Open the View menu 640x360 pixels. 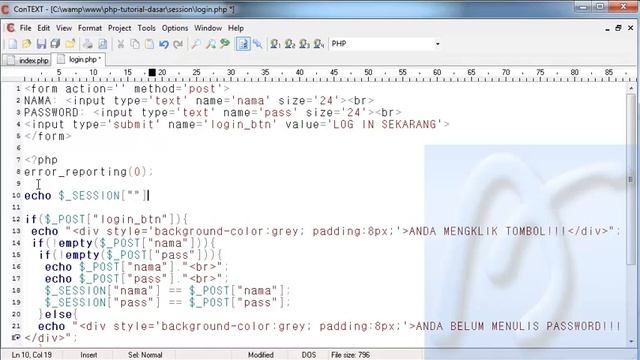(x=64, y=28)
